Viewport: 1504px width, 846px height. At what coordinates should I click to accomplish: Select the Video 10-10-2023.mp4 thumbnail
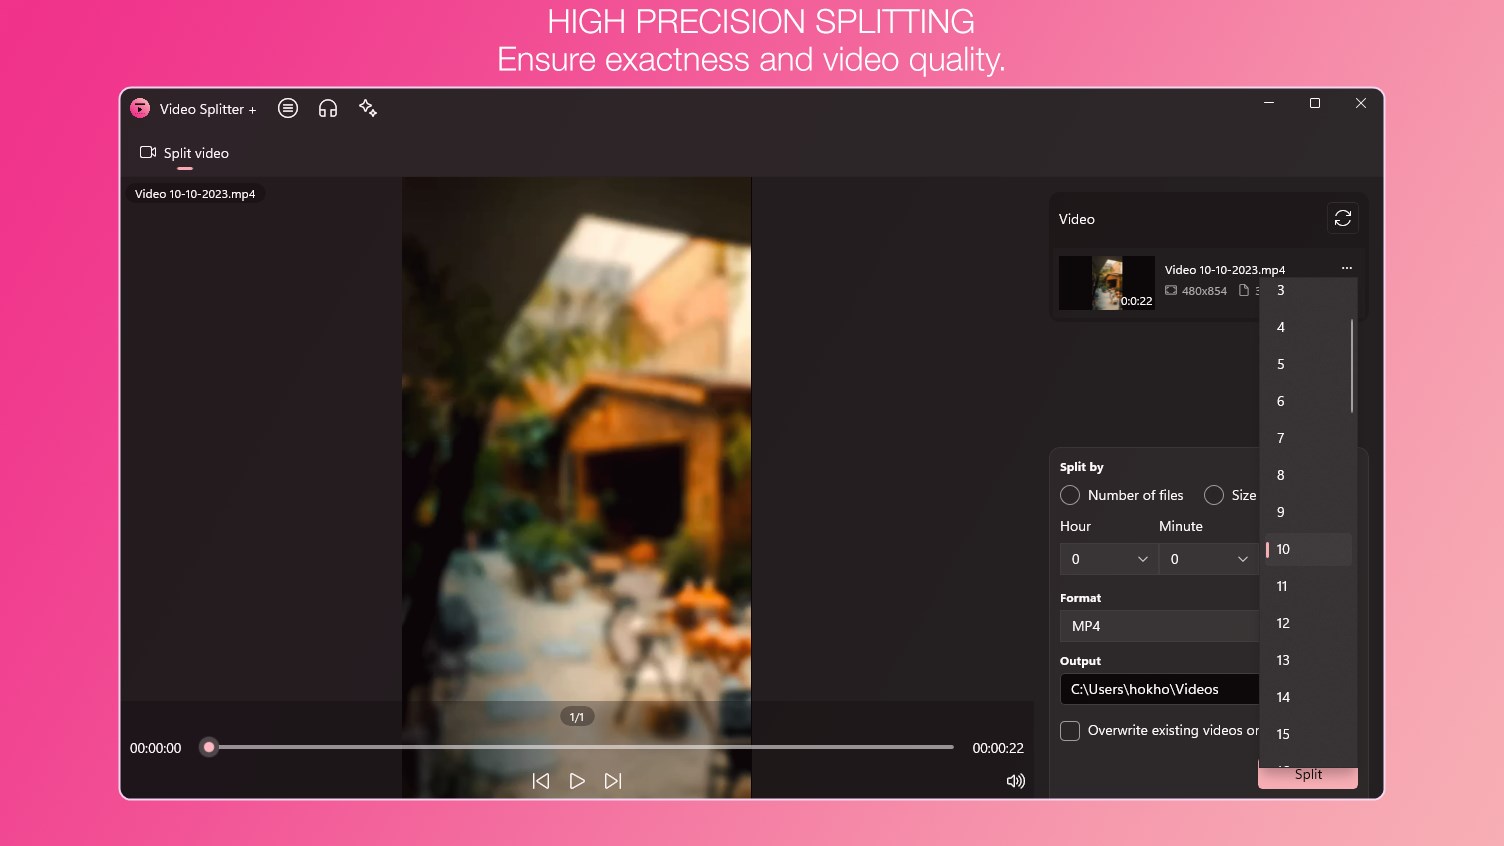click(1107, 283)
